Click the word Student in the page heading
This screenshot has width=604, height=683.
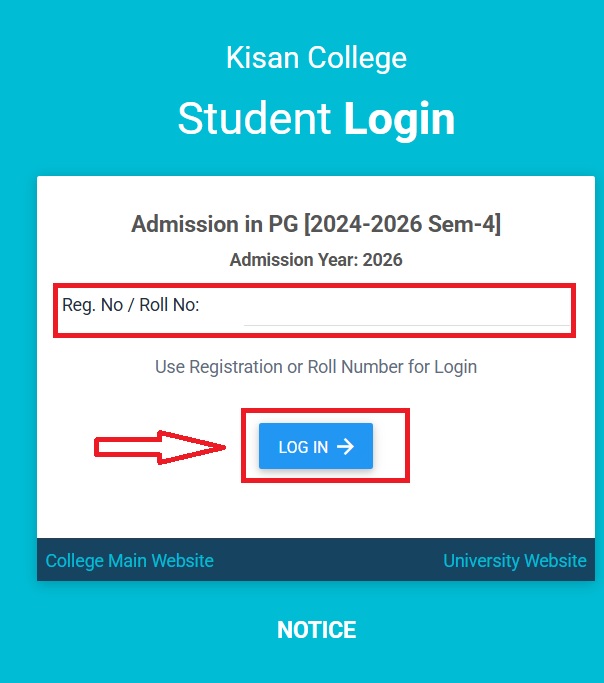[255, 119]
